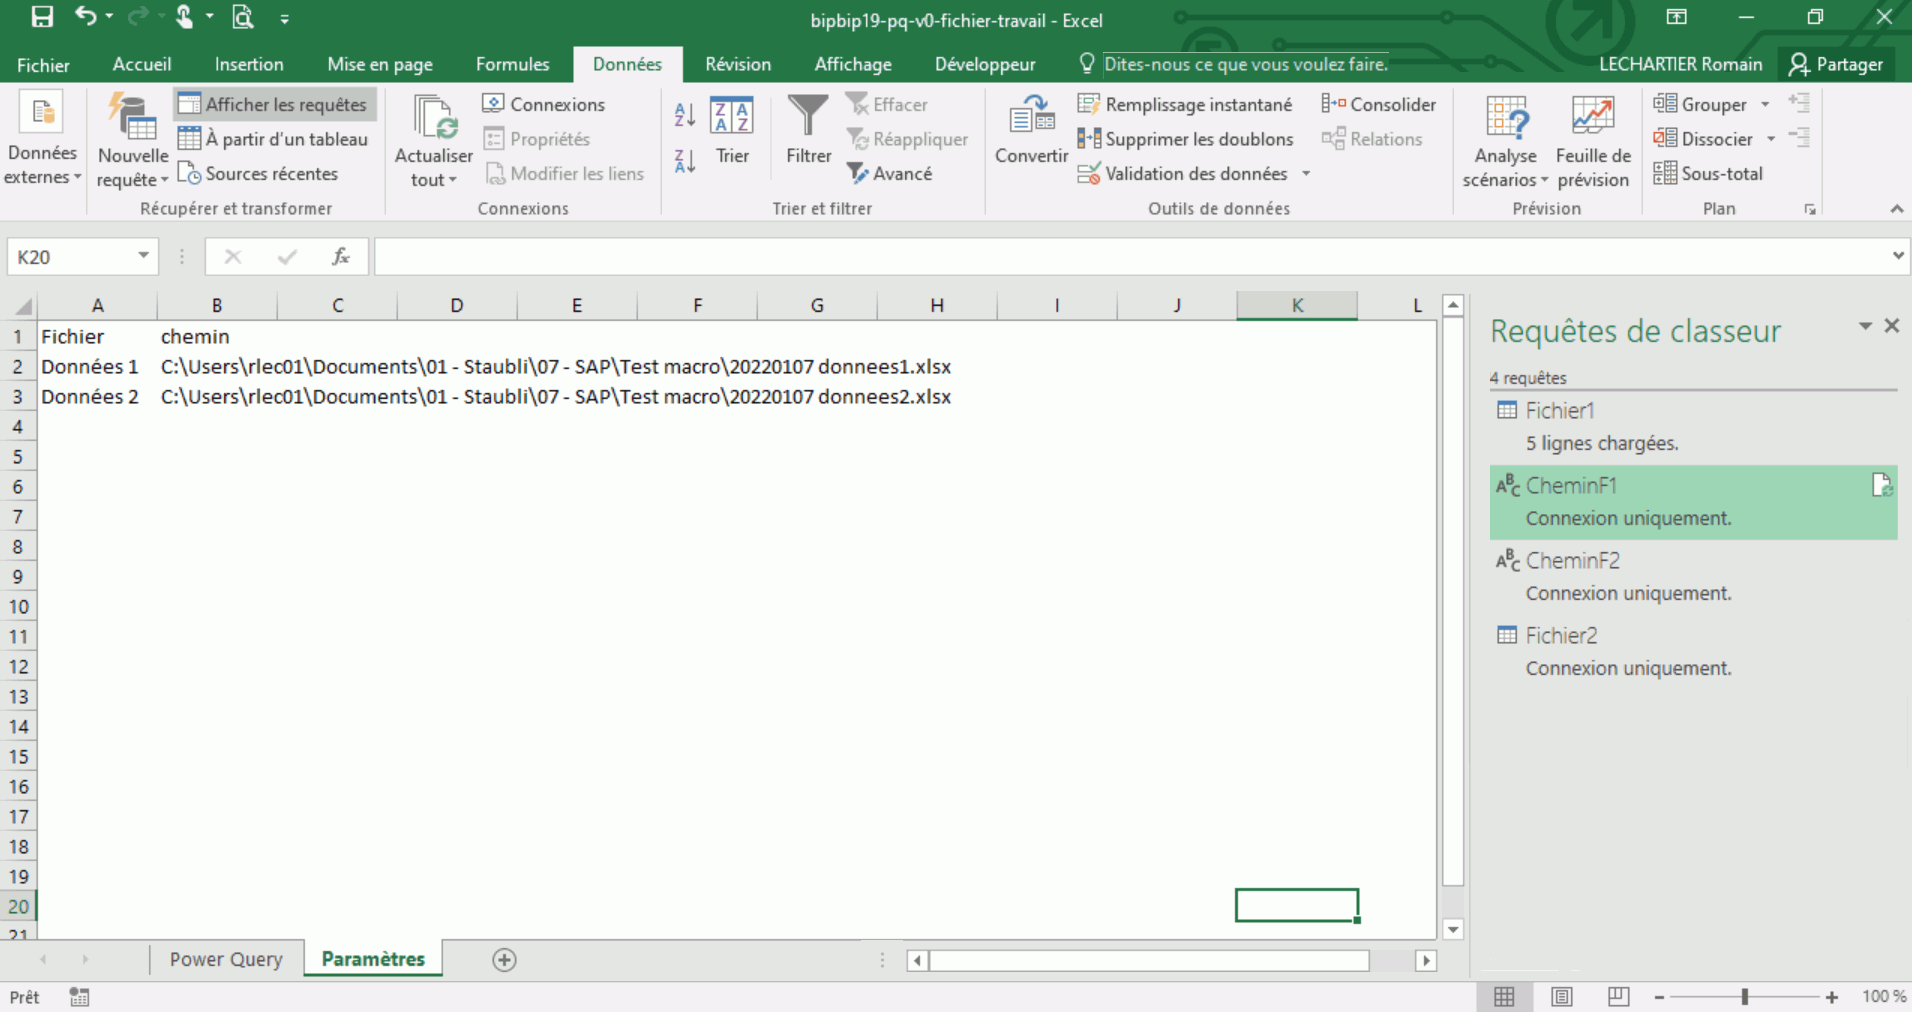Viewport: 1912px width, 1012px height.
Task: Click the Save icon in title bar
Action: coord(42,17)
